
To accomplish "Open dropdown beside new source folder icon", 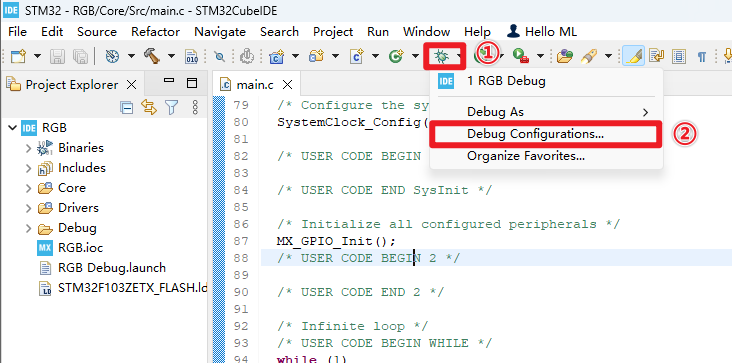I will [x=336, y=56].
